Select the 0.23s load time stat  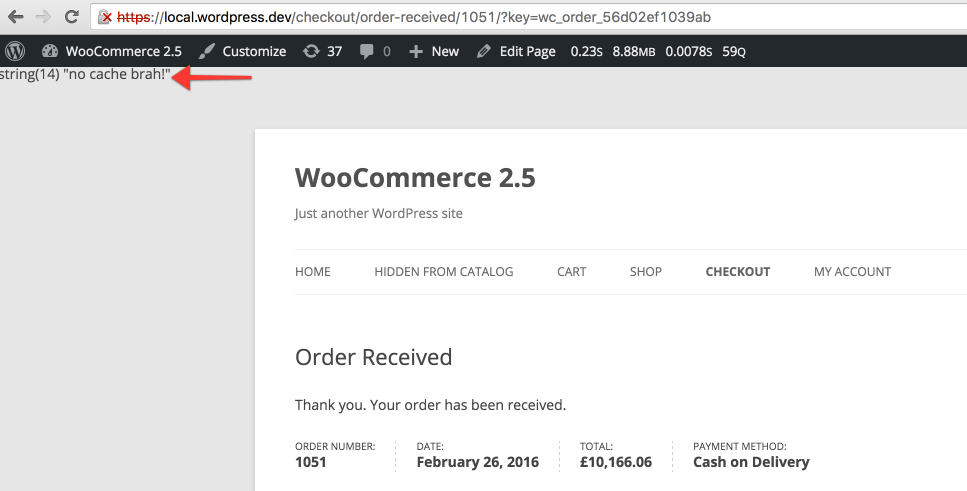[x=586, y=51]
